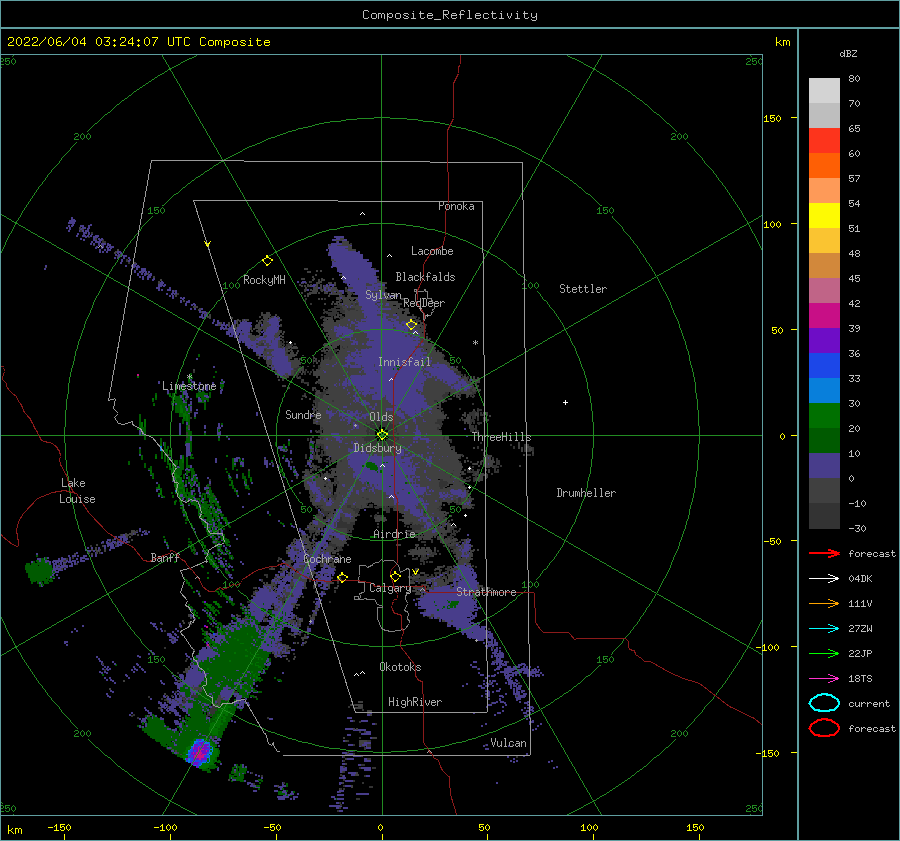Click the 39 dBZ magenta color swatch

[x=824, y=316]
